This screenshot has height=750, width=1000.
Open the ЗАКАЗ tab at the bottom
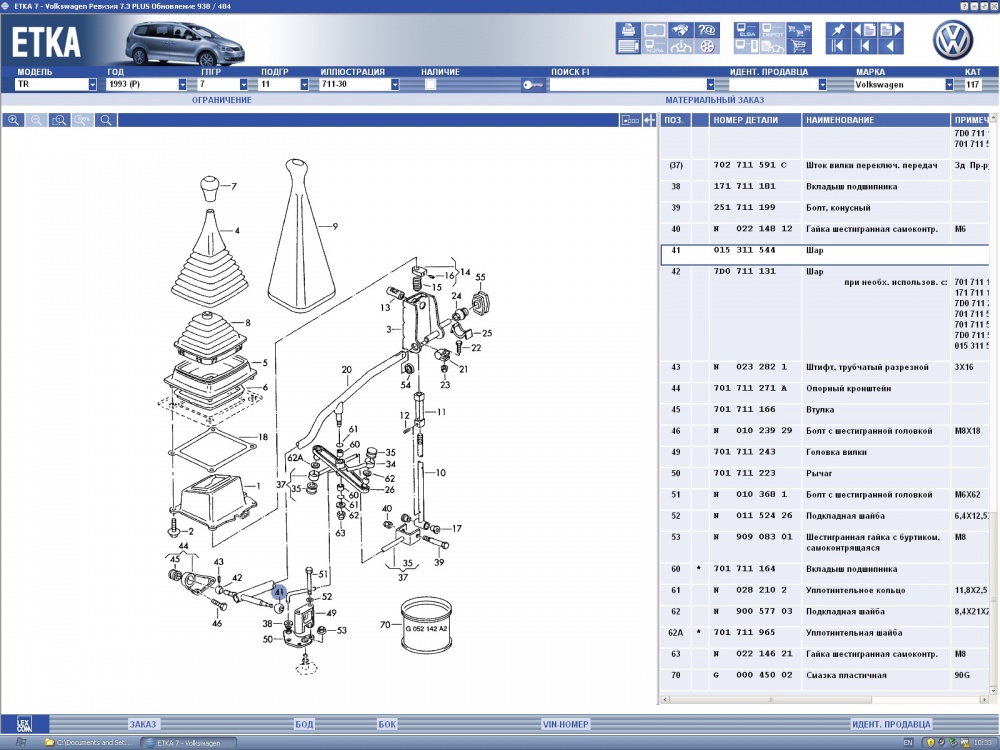coord(143,724)
